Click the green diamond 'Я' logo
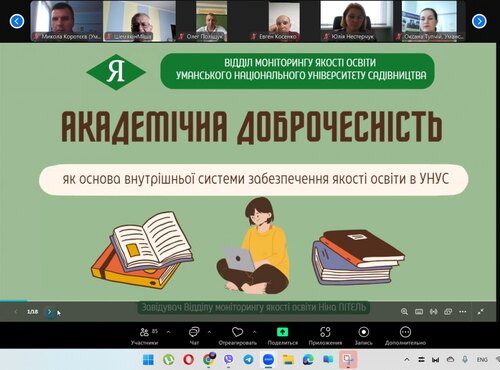This screenshot has width=500, height=370. pos(116,72)
